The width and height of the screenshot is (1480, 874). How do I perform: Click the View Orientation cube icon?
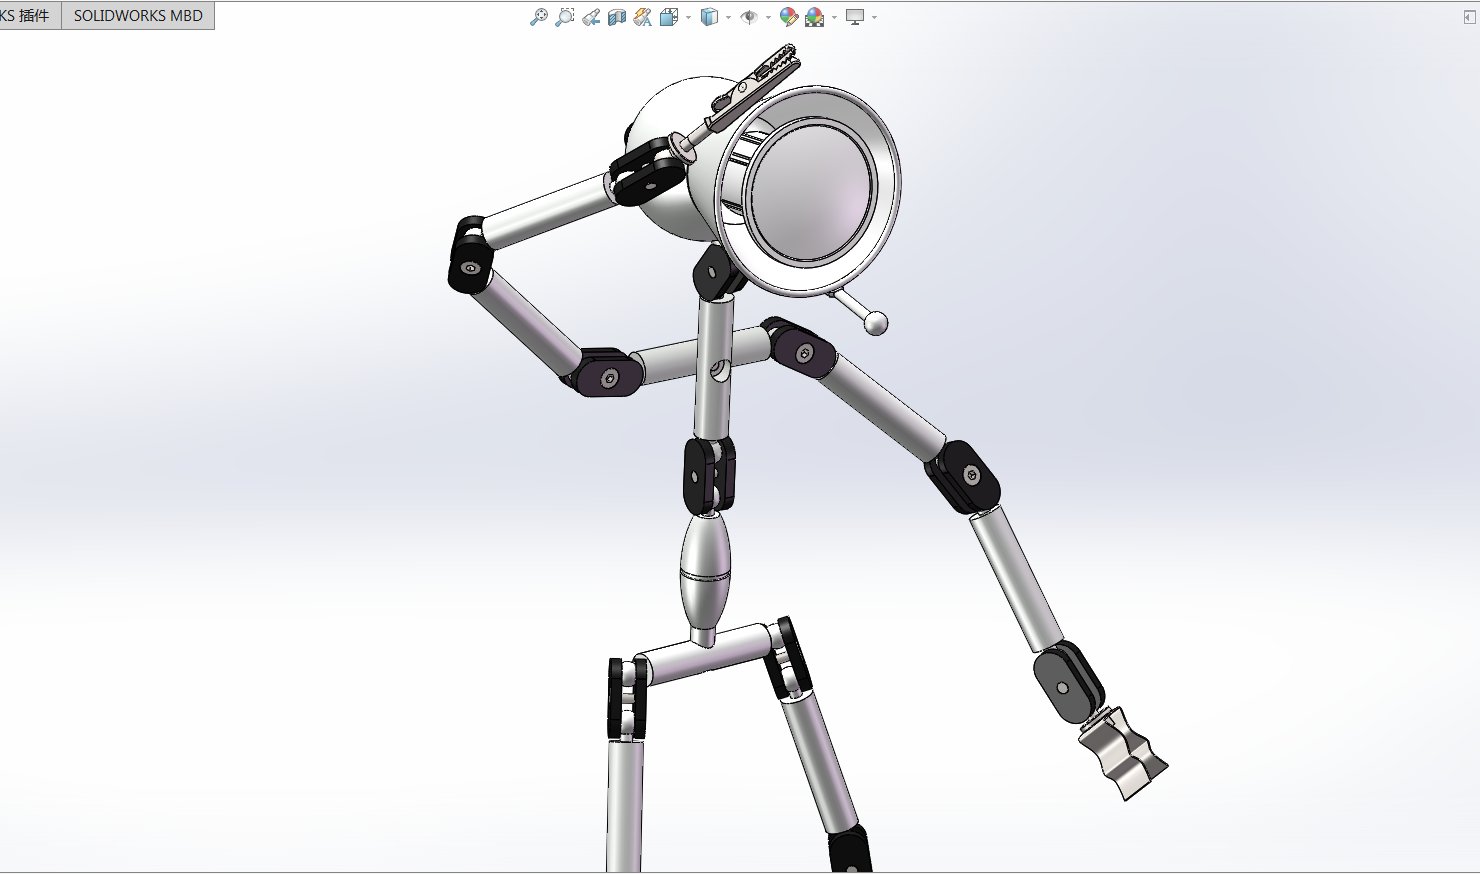point(669,17)
